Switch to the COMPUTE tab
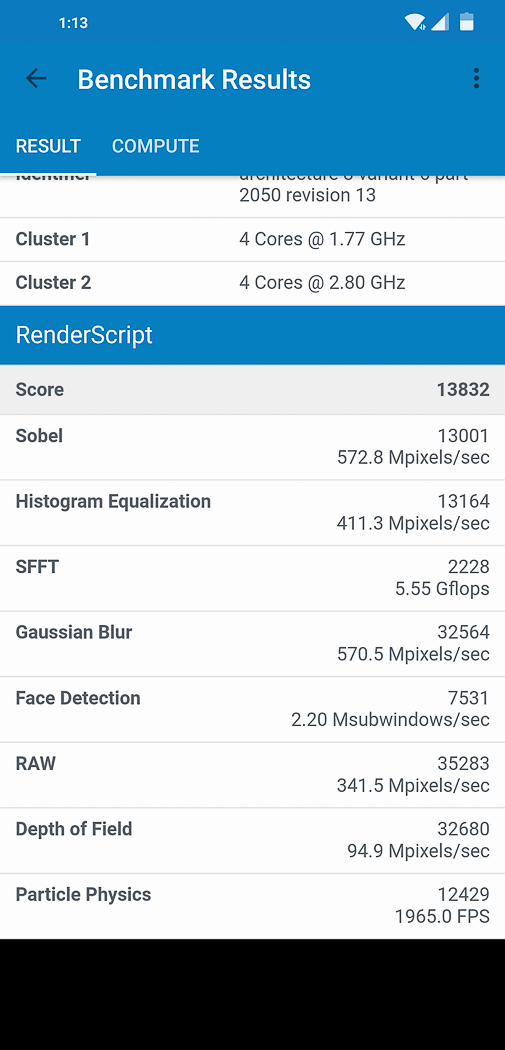The image size is (505, 1050). 155,146
